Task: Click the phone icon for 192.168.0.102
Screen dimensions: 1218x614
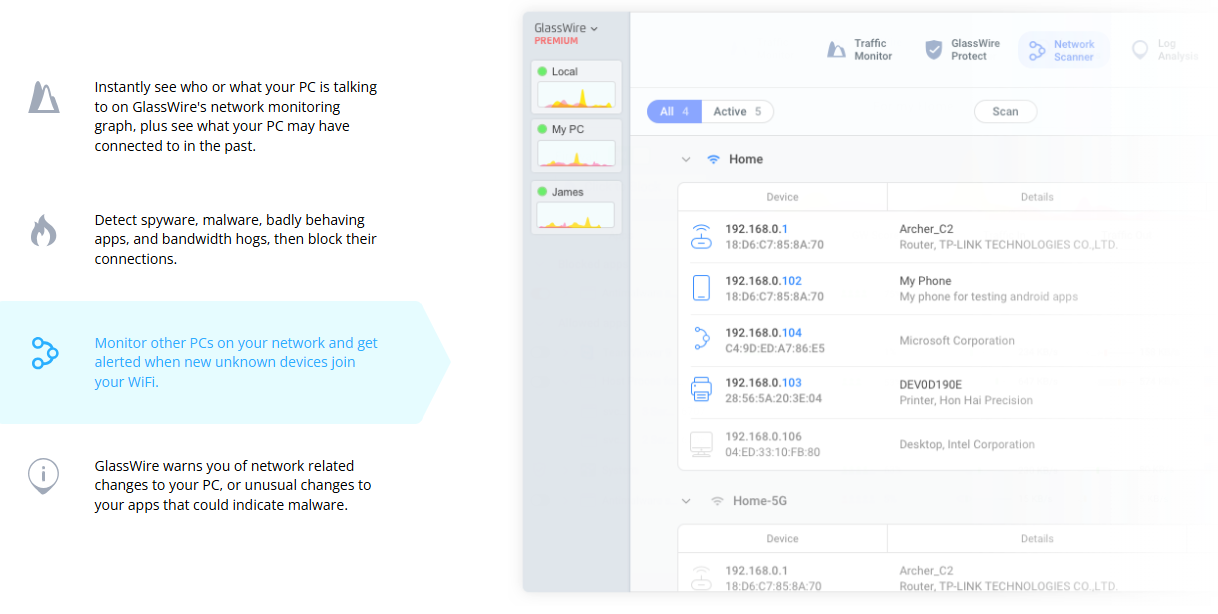Action: [701, 288]
